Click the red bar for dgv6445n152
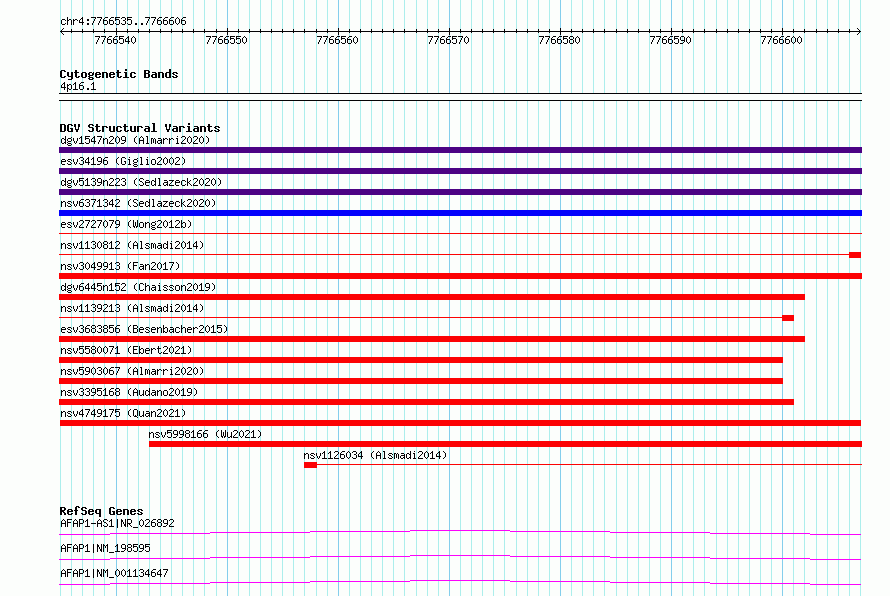890x596 pixels. click(432, 297)
